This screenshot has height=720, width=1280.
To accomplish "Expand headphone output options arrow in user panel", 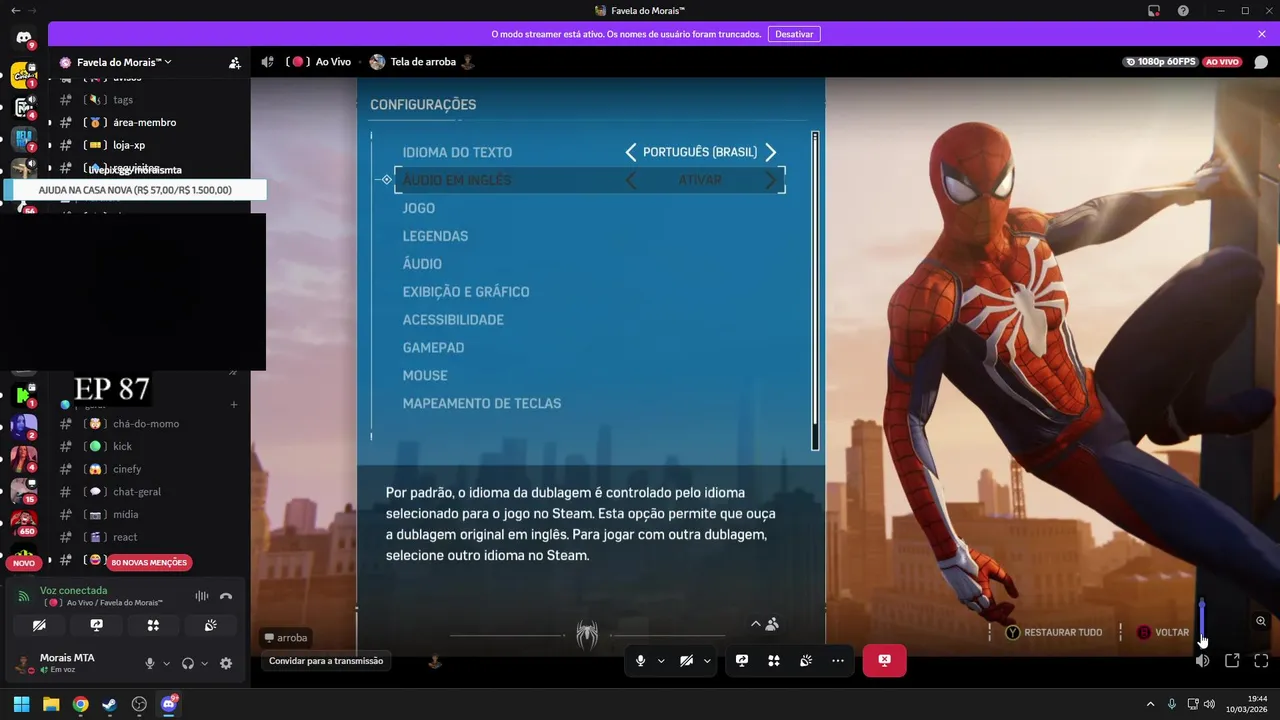I will 204,663.
